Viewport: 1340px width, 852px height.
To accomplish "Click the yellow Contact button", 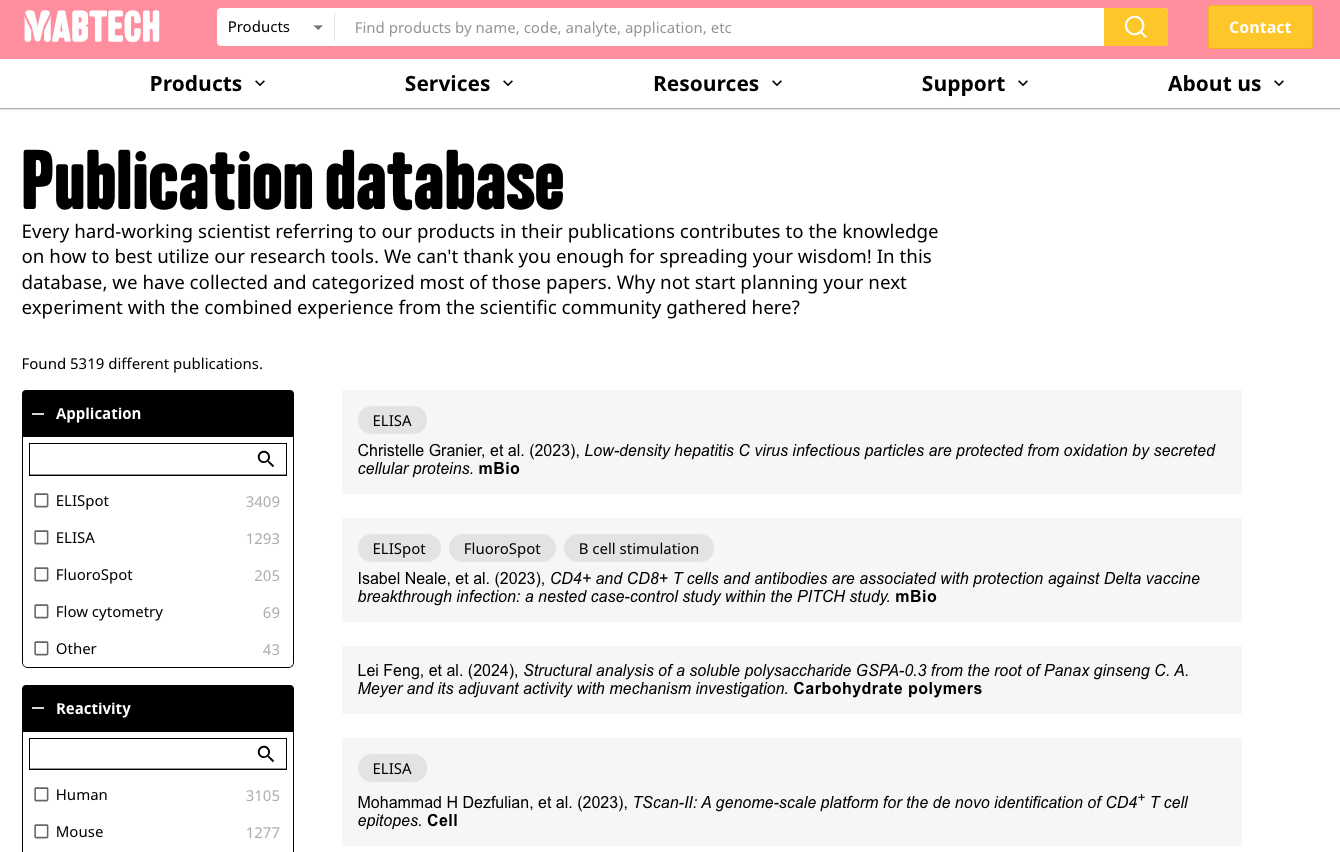I will [1259, 28].
